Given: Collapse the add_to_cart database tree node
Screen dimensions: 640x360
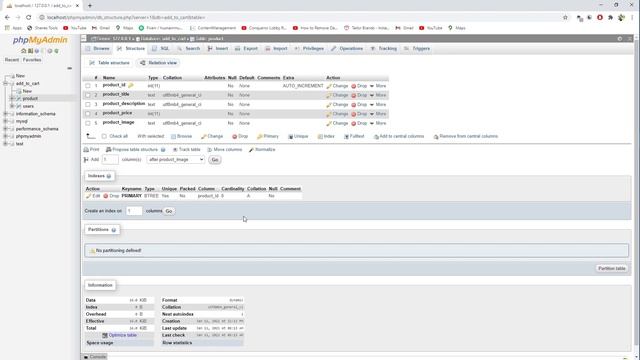Looking at the screenshot, I should pos(6,83).
